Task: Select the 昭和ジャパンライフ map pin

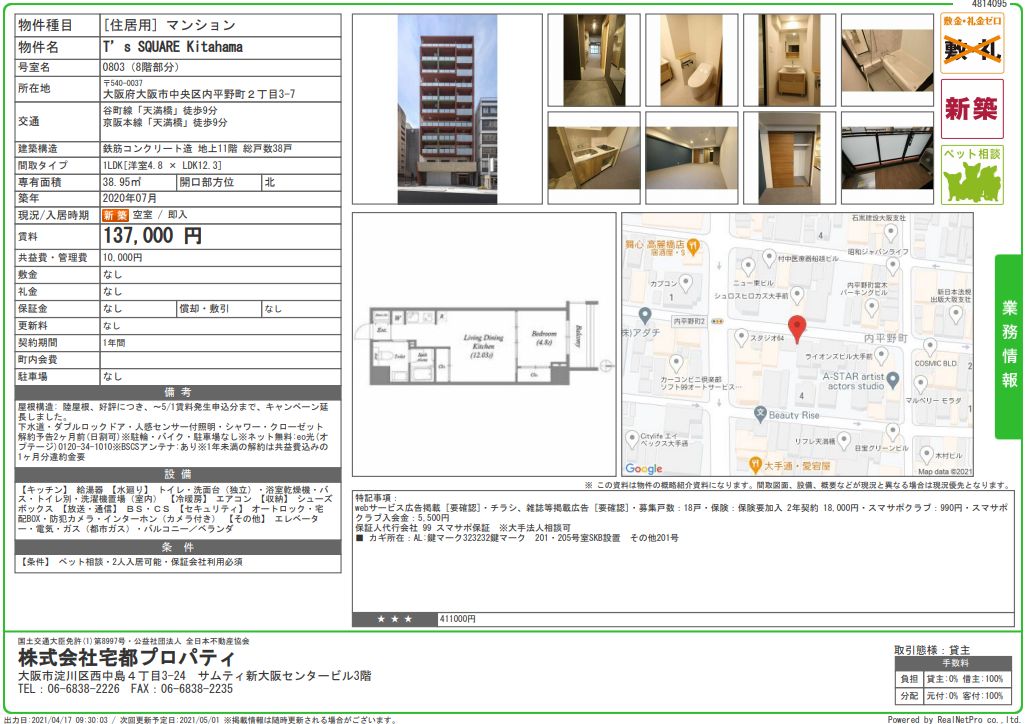Action: click(x=893, y=266)
